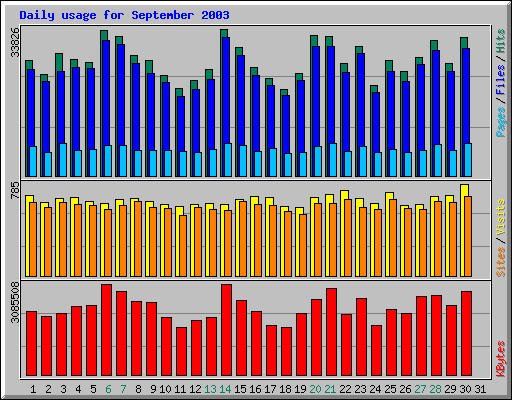The image size is (512, 400).
Task: Click day label 3 on the axis
Action: pyautogui.click(x=63, y=389)
